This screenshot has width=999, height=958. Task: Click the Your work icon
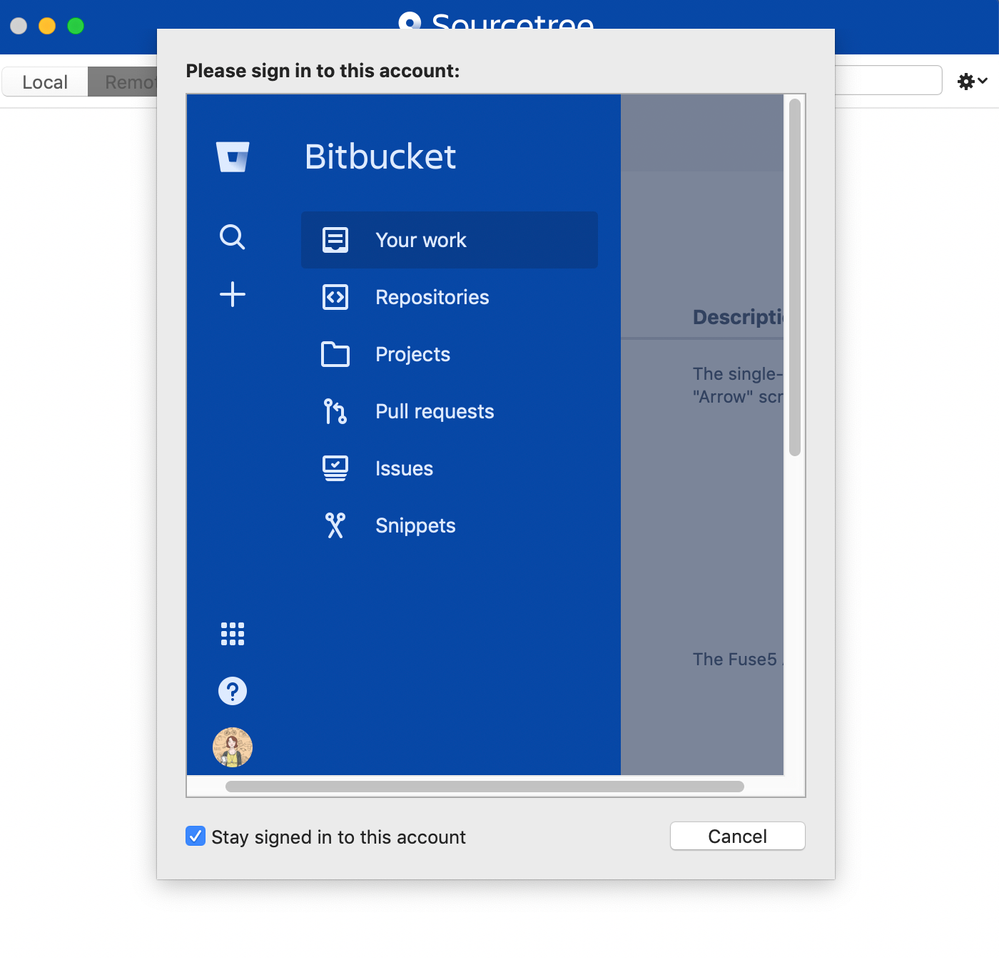coord(335,240)
